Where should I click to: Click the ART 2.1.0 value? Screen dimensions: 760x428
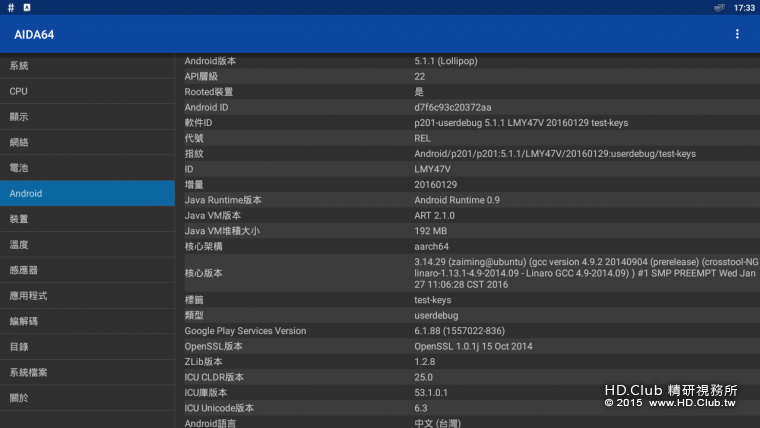(434, 216)
